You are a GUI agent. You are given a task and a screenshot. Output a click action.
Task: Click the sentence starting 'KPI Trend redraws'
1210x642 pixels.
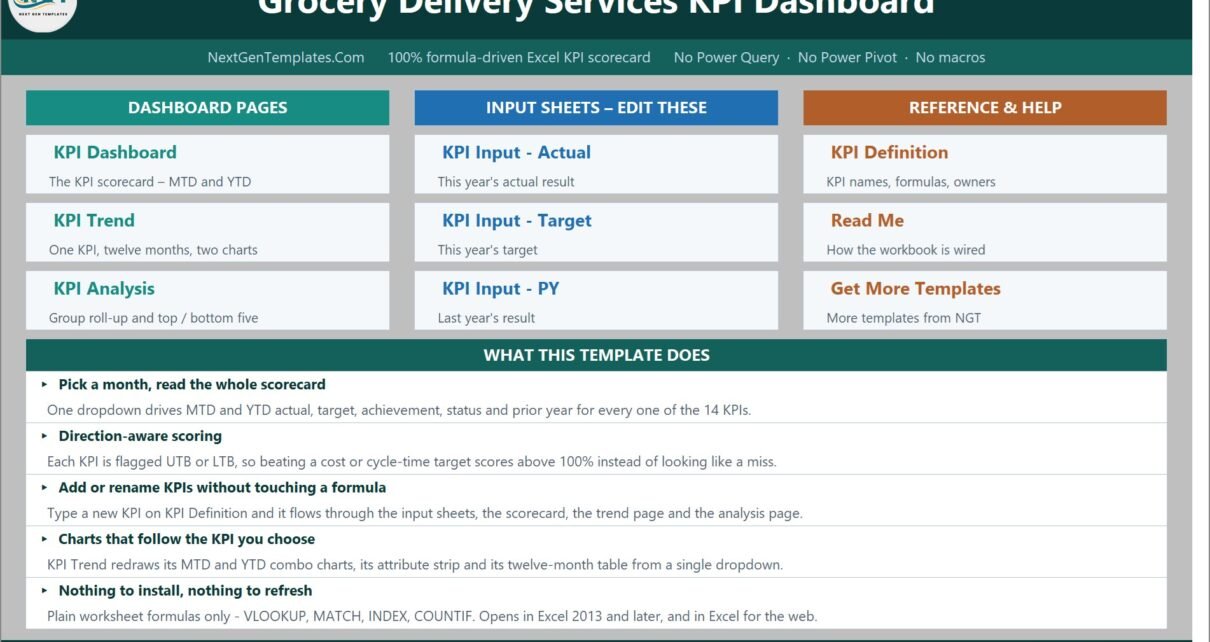(415, 565)
